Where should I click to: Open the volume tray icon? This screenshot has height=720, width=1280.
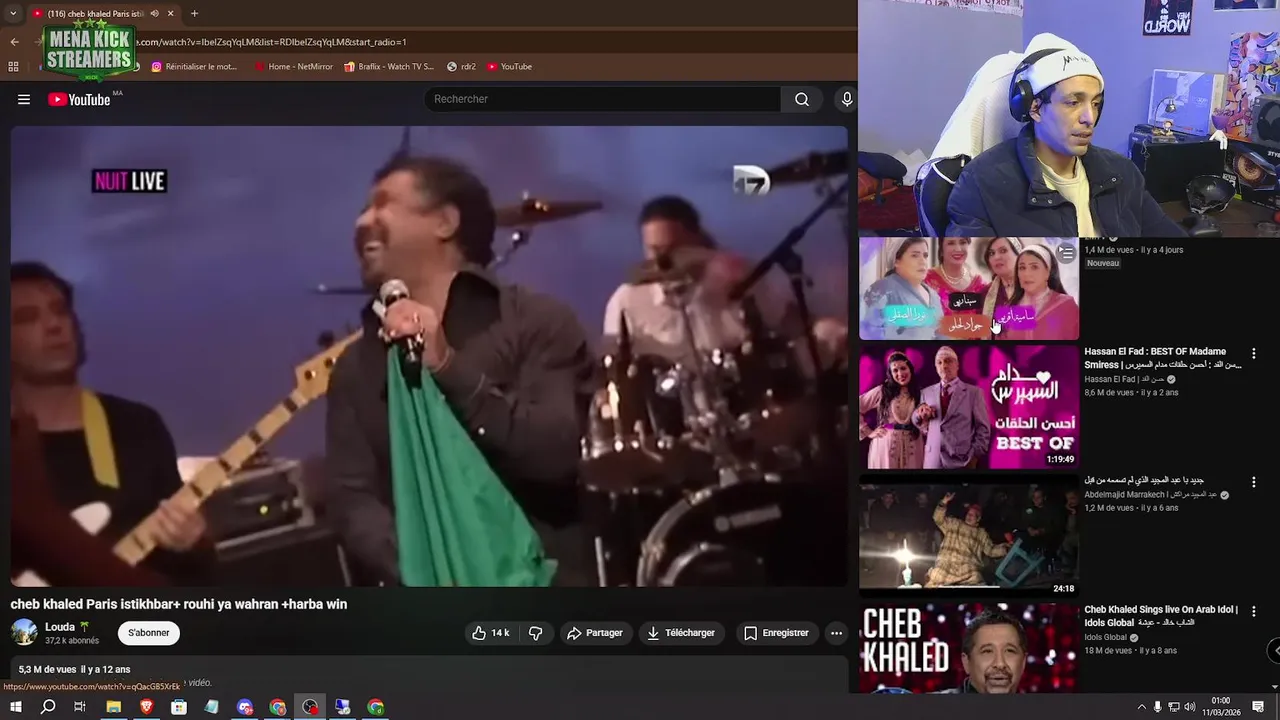pos(1190,707)
